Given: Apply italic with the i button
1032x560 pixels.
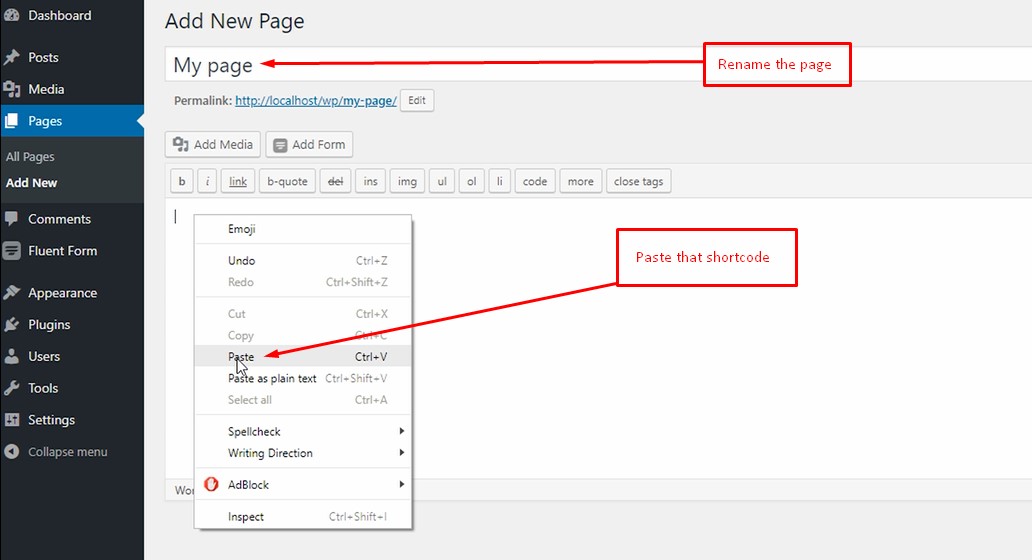Looking at the screenshot, I should coord(207,181).
